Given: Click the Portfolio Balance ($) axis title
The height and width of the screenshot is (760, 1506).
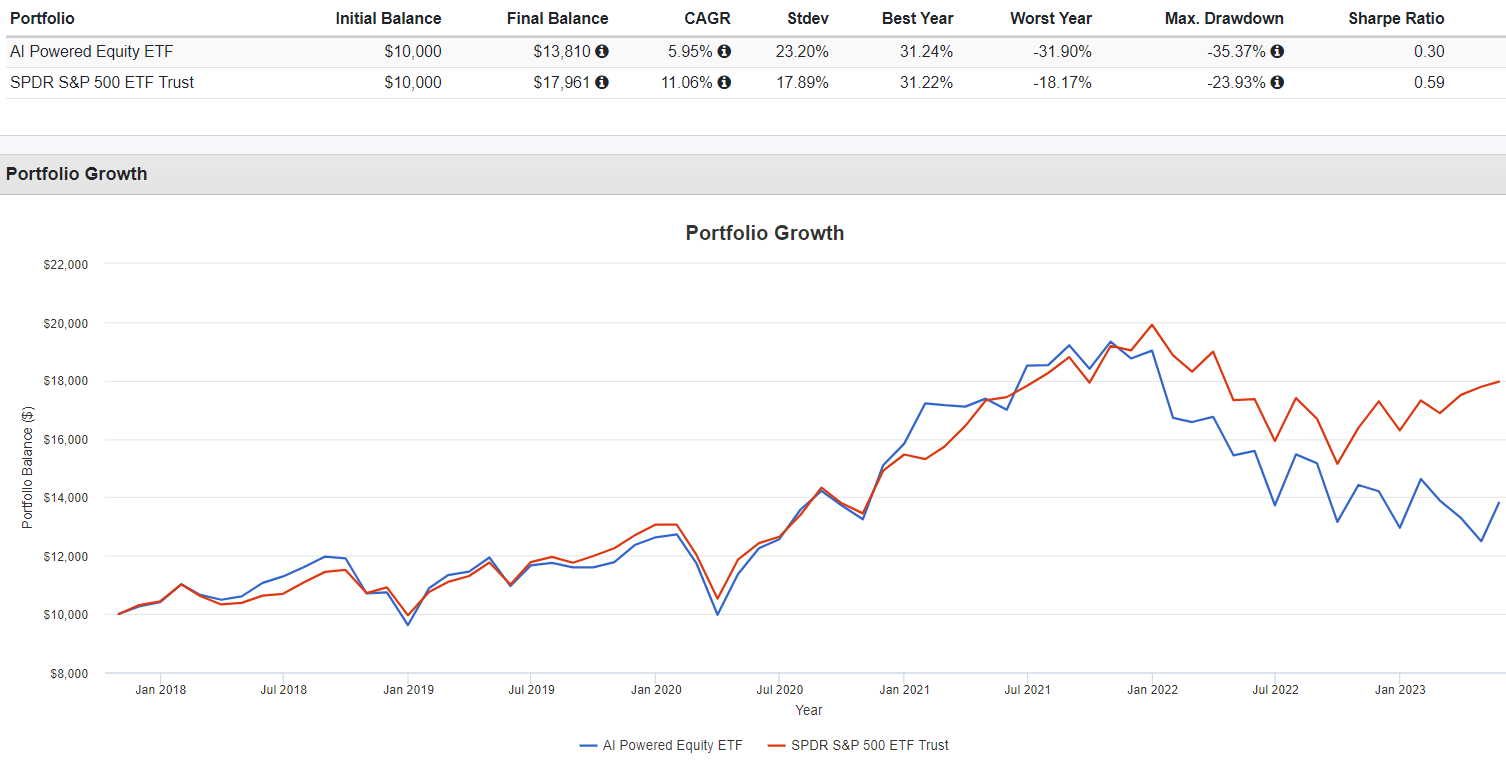Looking at the screenshot, I should coord(27,470).
